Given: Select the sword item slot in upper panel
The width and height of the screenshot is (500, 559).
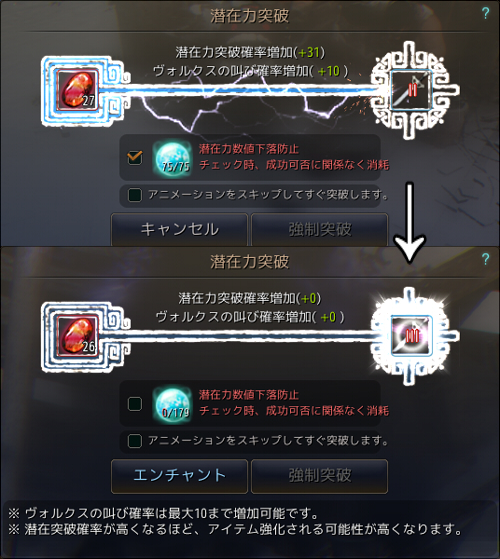Looking at the screenshot, I should click(411, 89).
